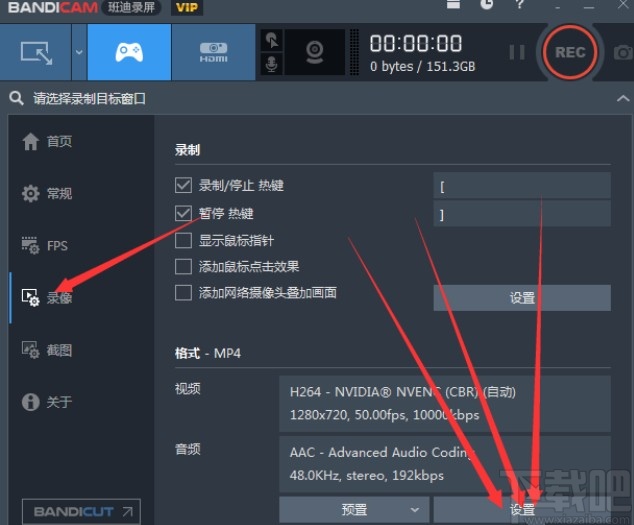
Task: Toggle 暂停 热键 checkbox
Action: [183, 213]
